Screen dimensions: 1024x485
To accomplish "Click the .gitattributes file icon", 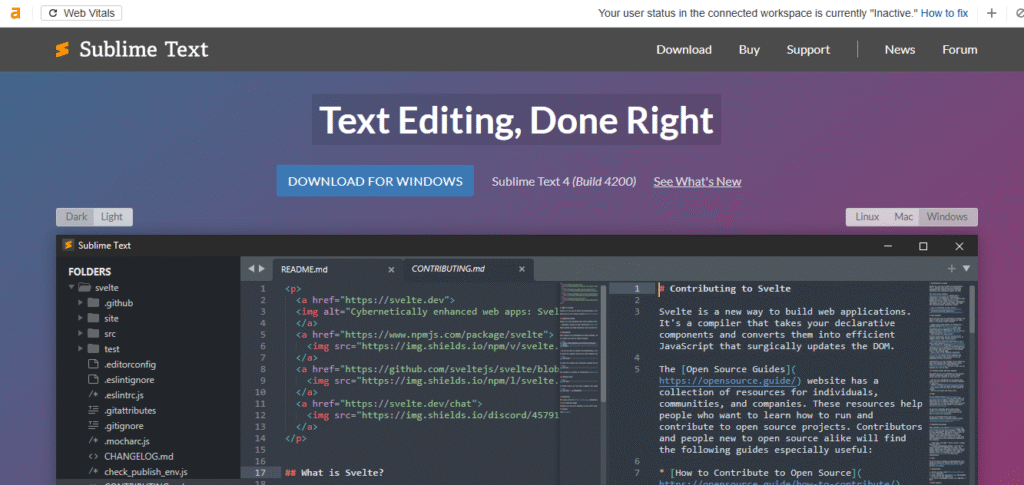I will (93, 410).
